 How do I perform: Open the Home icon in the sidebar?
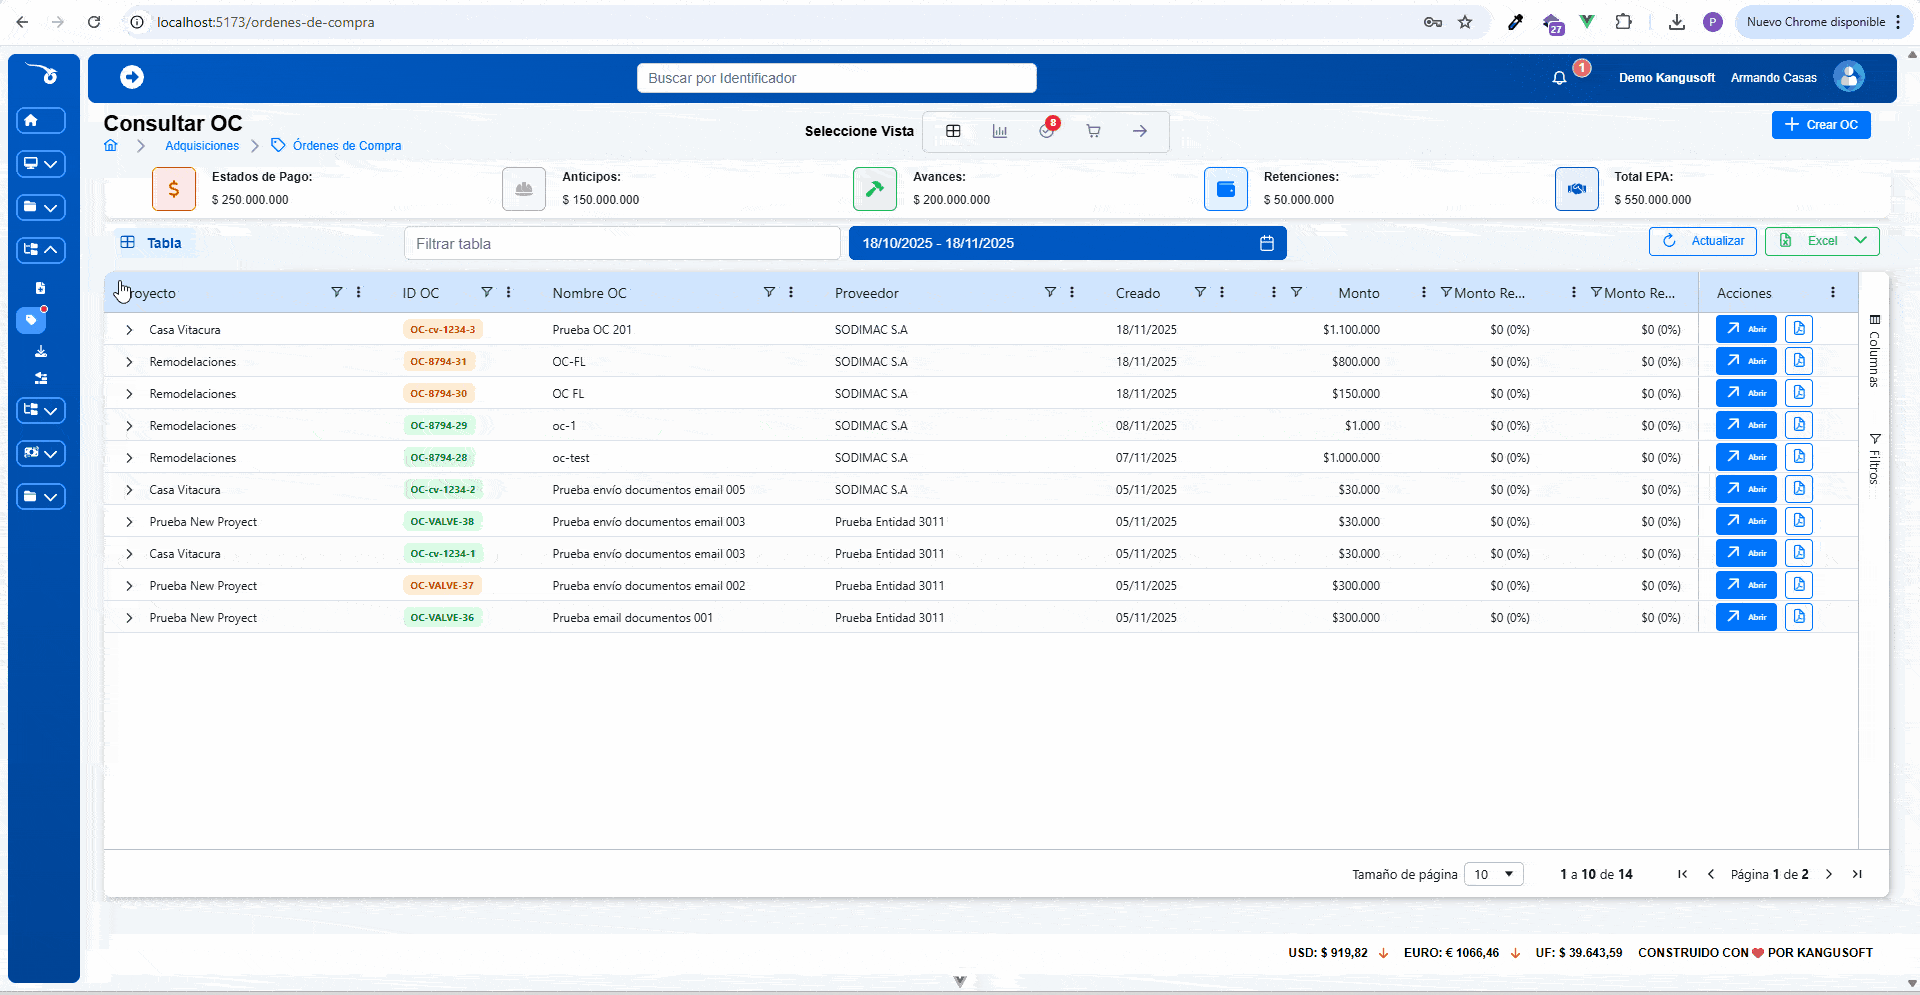(x=41, y=120)
